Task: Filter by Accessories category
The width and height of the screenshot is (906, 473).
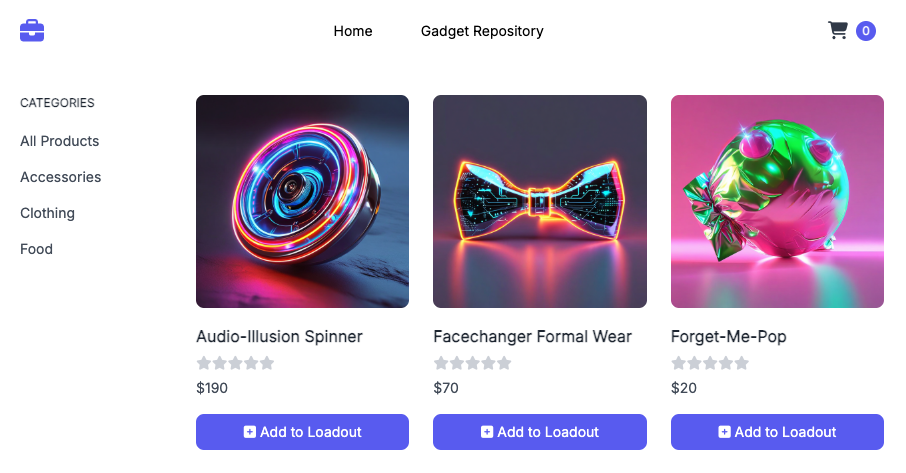Action: (x=61, y=177)
